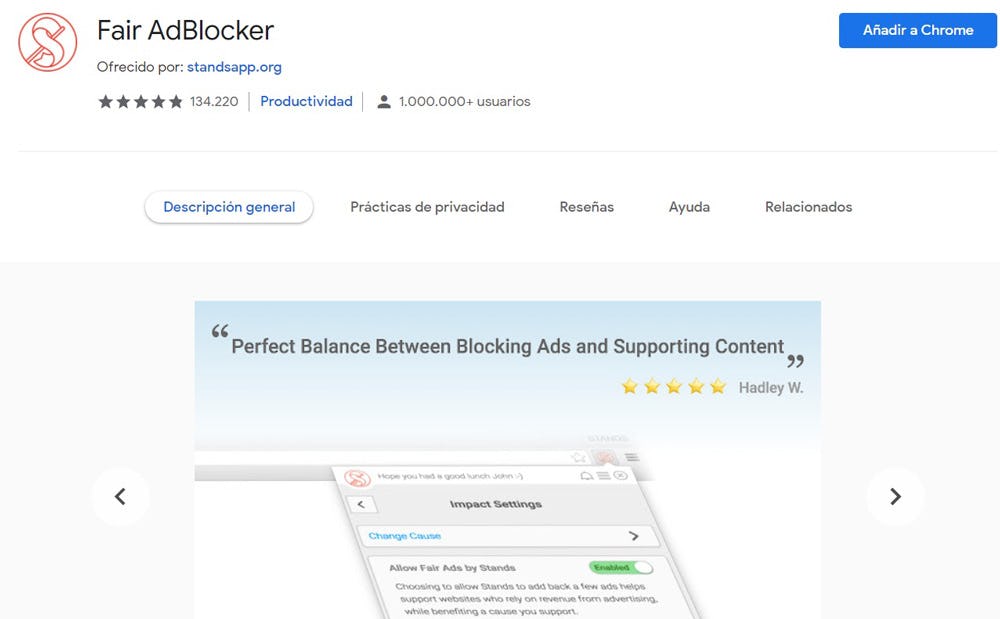This screenshot has width=1000, height=619.
Task: Open the hamburger menu in Stands popup
Action: click(603, 477)
